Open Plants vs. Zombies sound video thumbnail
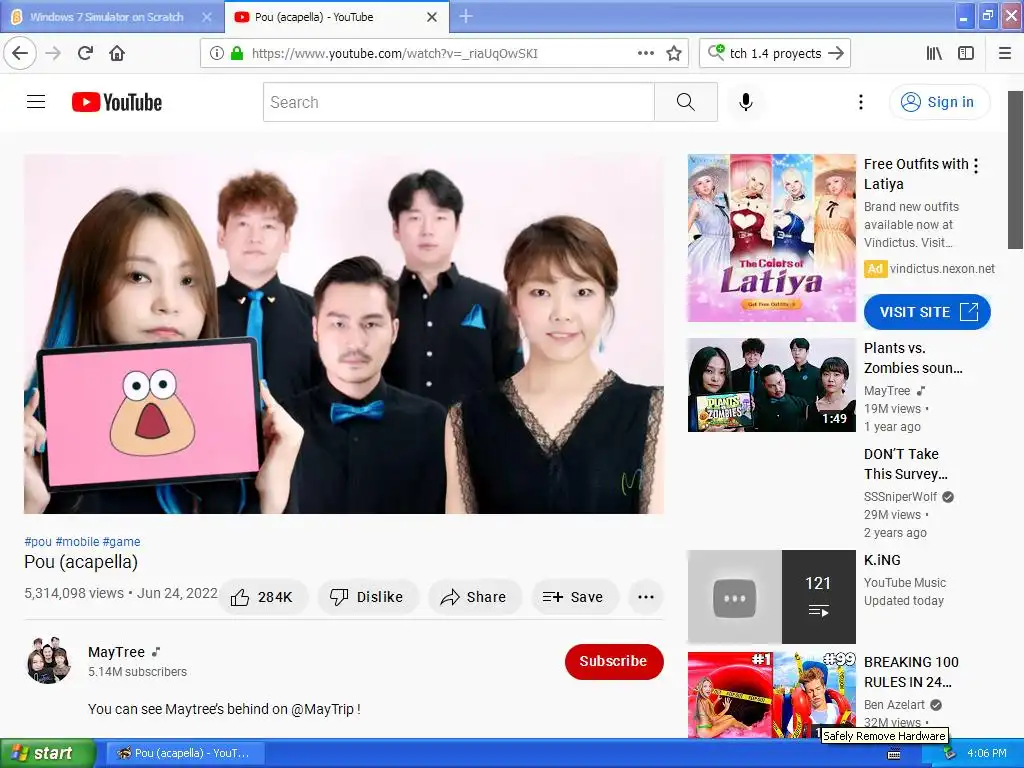 click(x=771, y=385)
